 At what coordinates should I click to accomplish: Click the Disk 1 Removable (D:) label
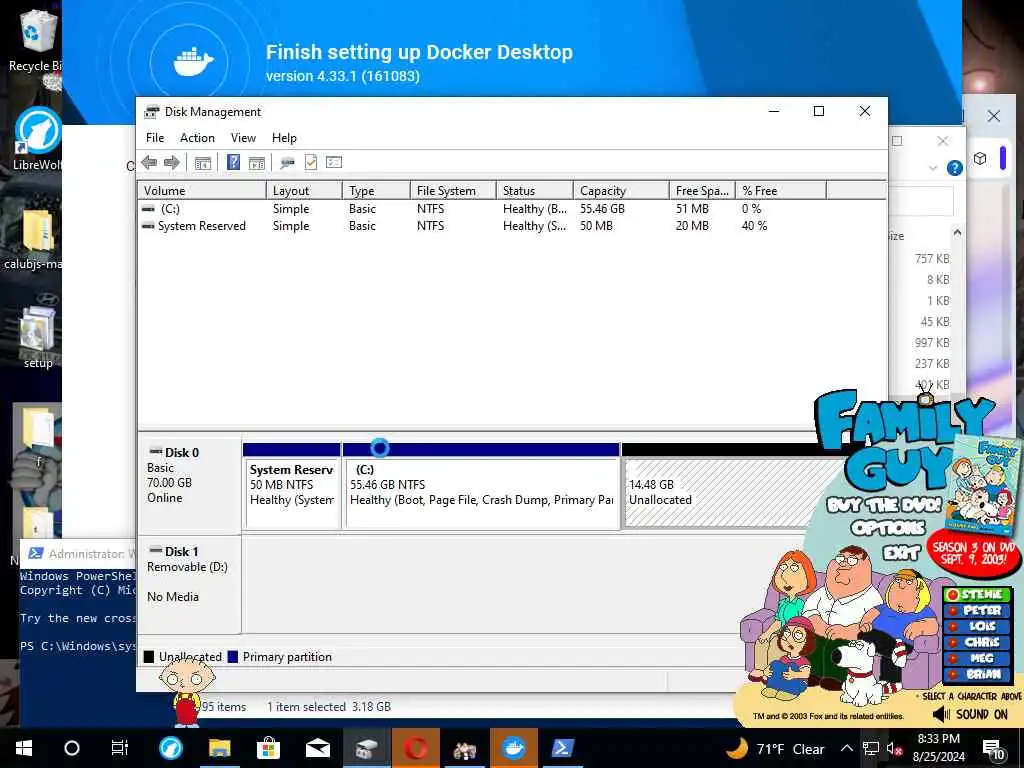pyautogui.click(x=188, y=584)
